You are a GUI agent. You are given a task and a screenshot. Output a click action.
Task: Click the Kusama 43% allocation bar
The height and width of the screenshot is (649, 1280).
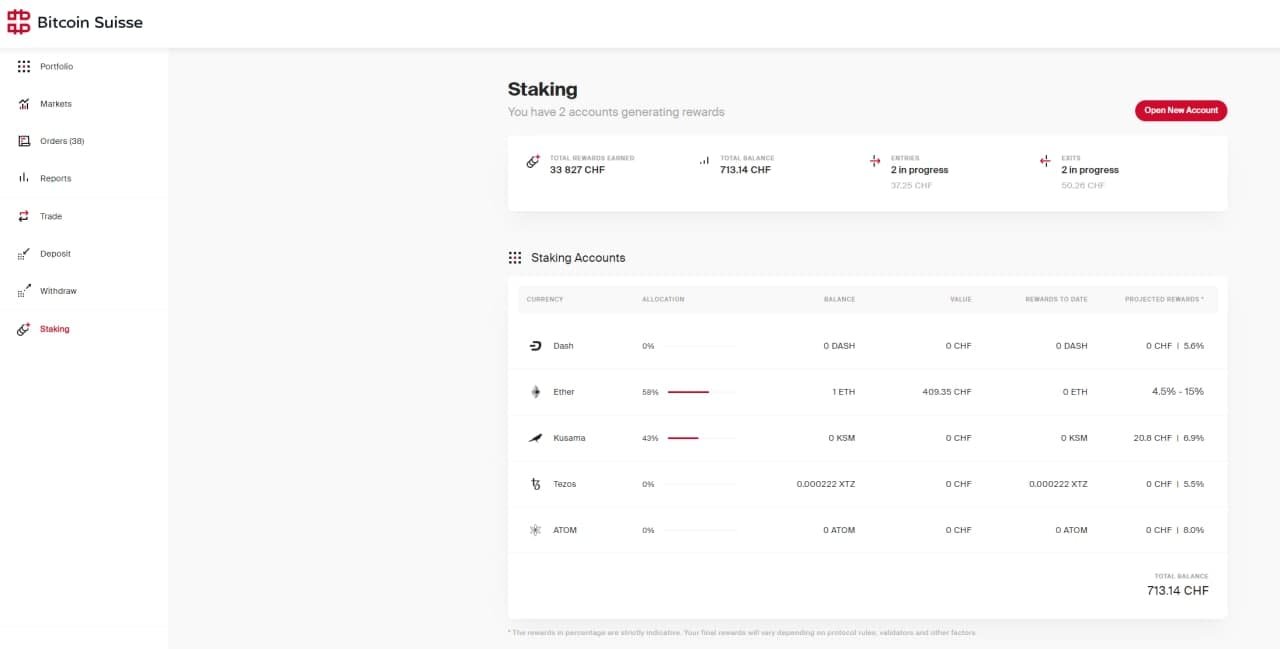[x=684, y=438]
